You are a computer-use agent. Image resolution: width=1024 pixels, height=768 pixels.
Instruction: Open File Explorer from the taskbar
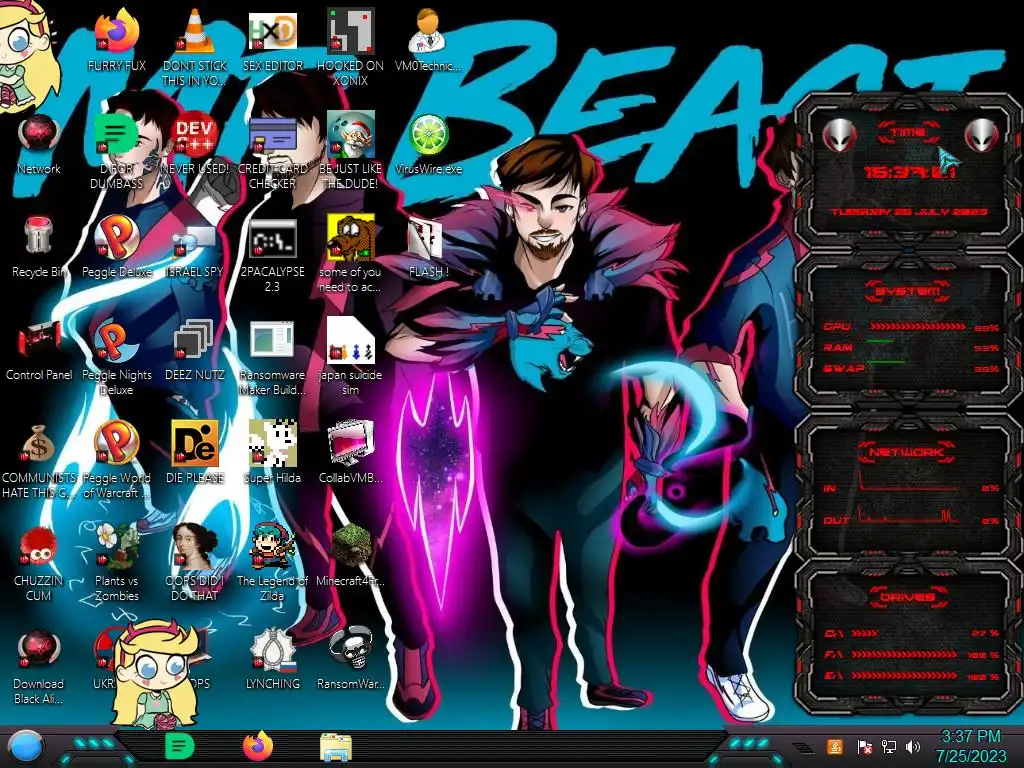336,747
